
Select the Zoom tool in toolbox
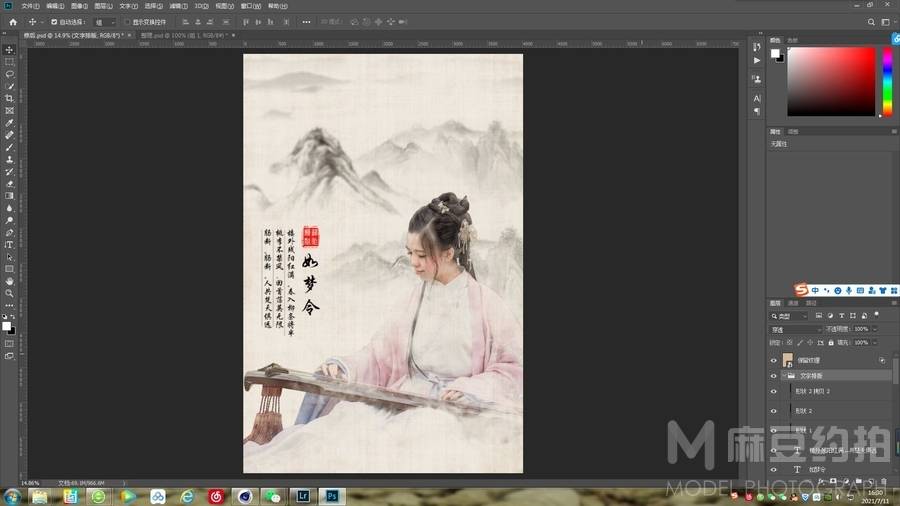(x=9, y=293)
